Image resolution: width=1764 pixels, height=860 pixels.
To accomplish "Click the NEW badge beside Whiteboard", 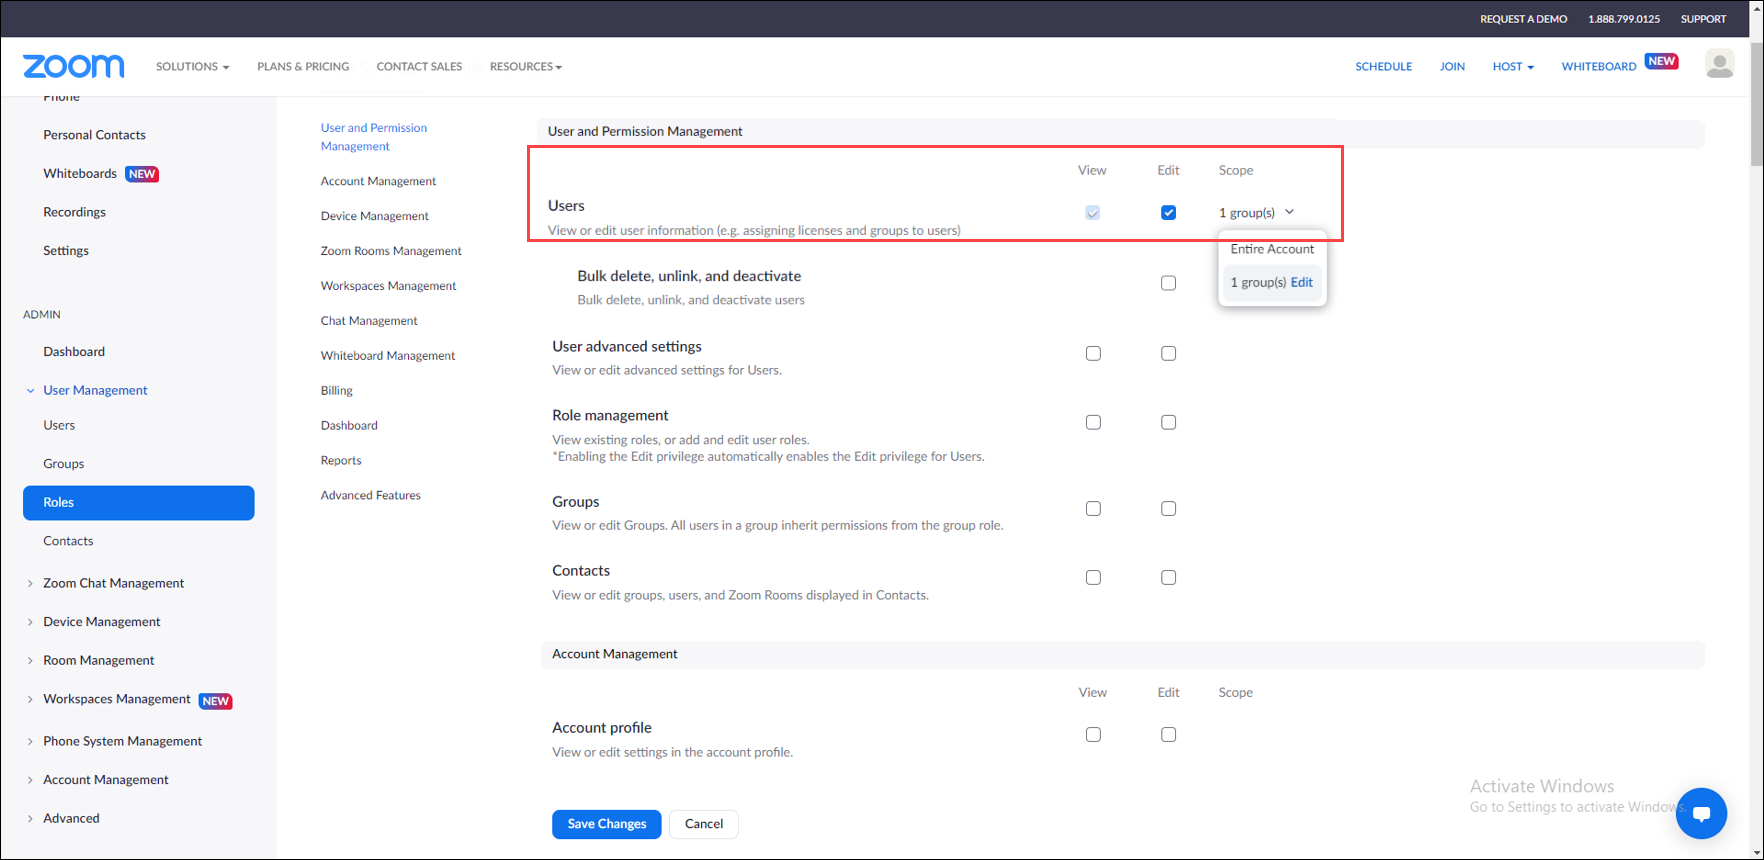I will pos(1661,61).
